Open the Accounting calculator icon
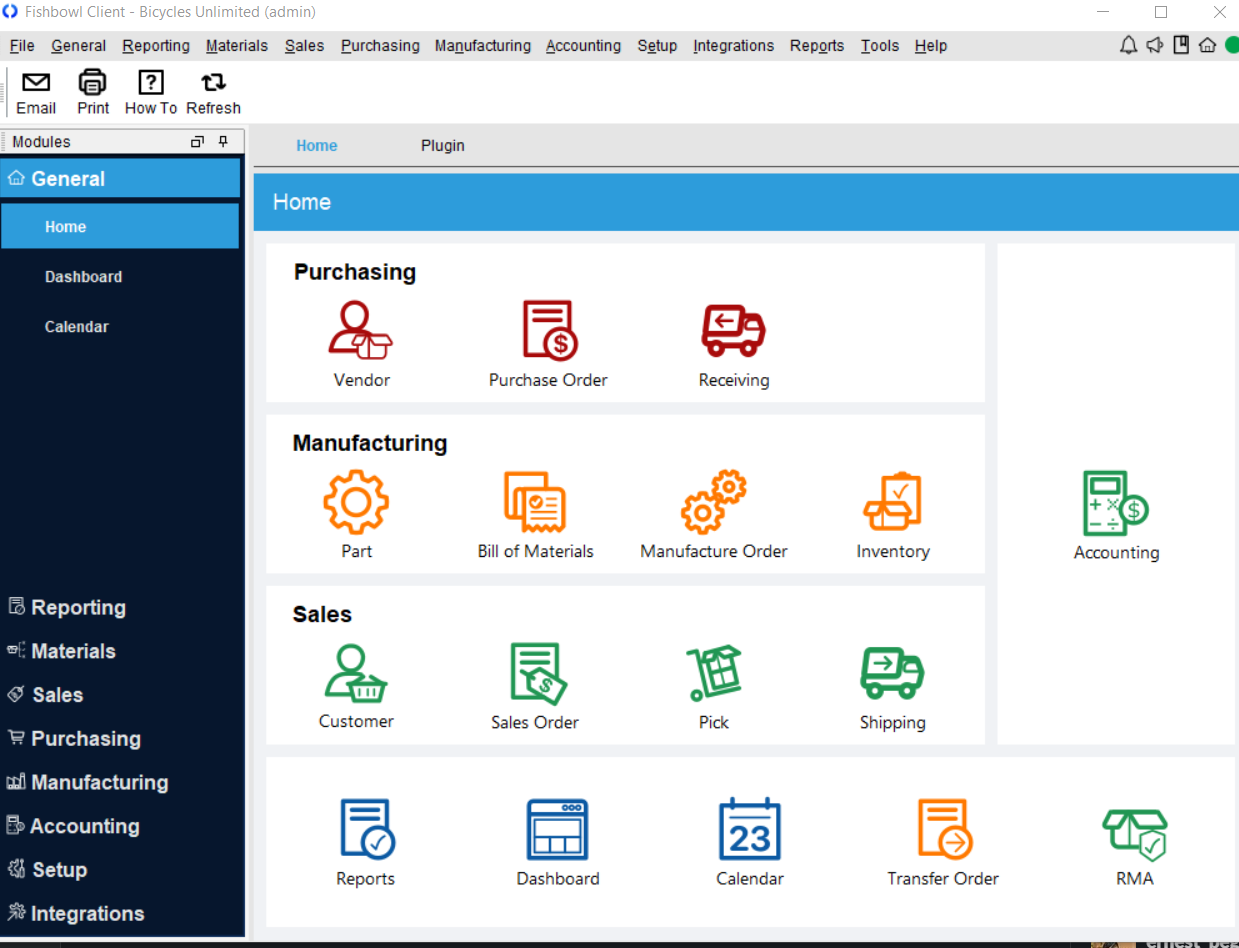This screenshot has width=1239, height=948. (x=1116, y=504)
